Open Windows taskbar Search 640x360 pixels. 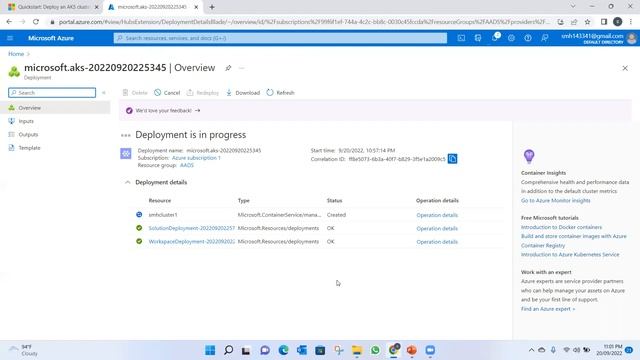(x=229, y=350)
